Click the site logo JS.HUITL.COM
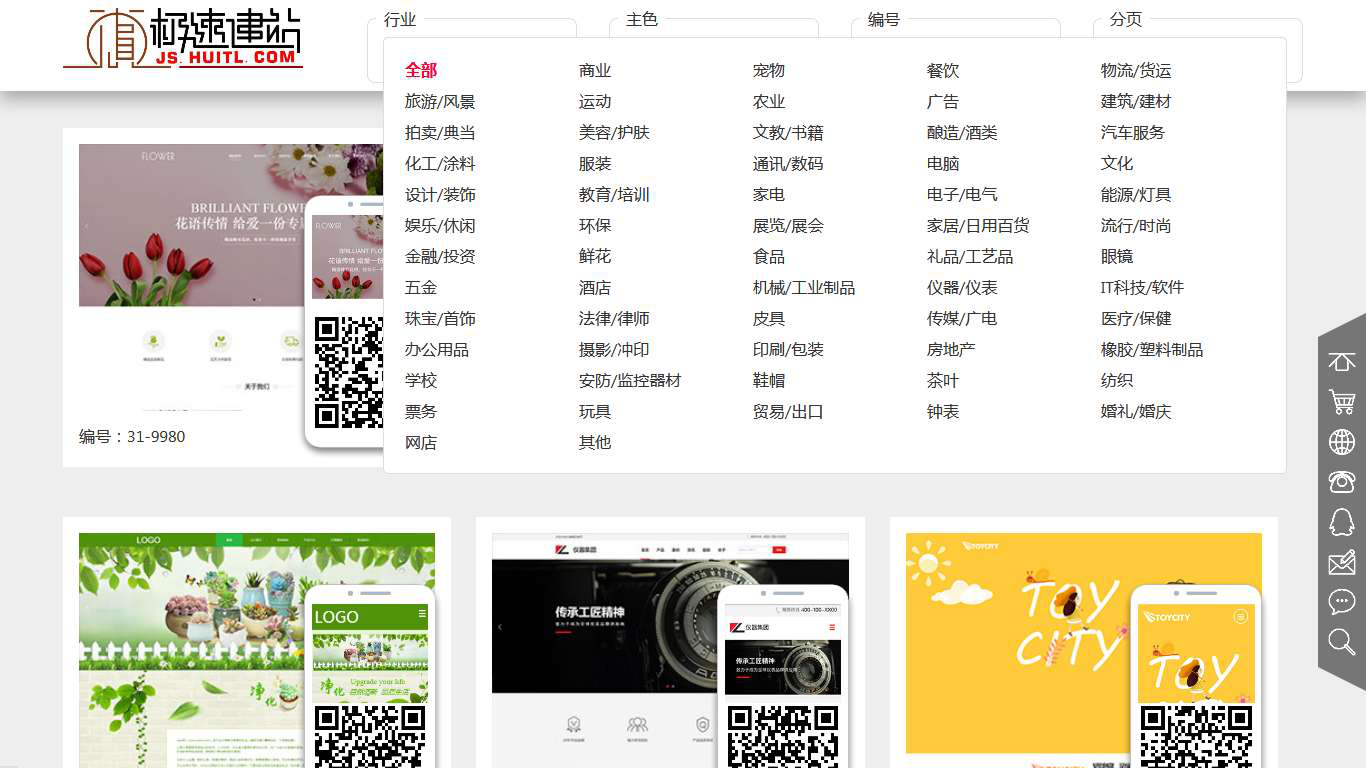The height and width of the screenshot is (768, 1366). (183, 39)
